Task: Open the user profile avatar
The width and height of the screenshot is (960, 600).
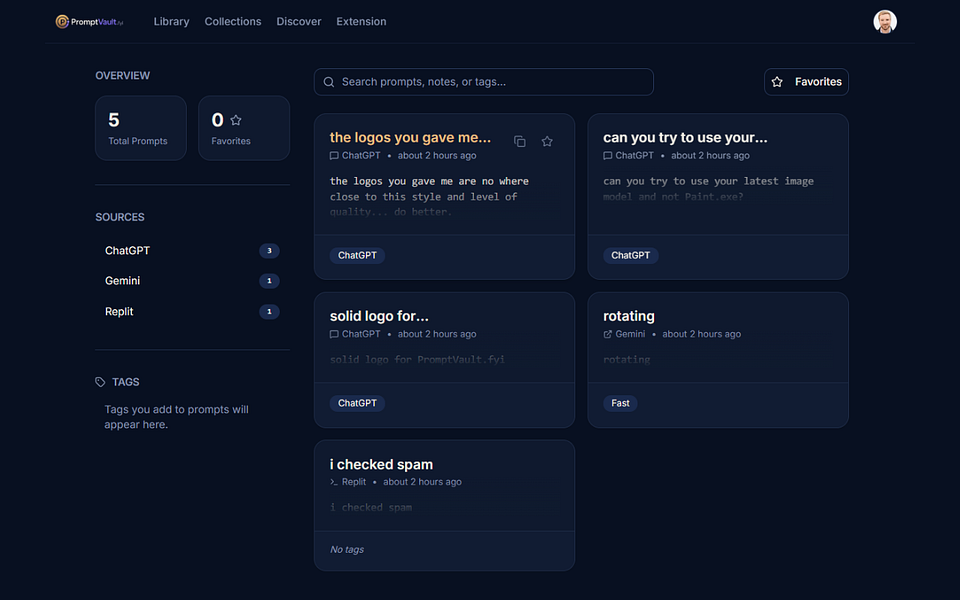Action: pos(885,21)
